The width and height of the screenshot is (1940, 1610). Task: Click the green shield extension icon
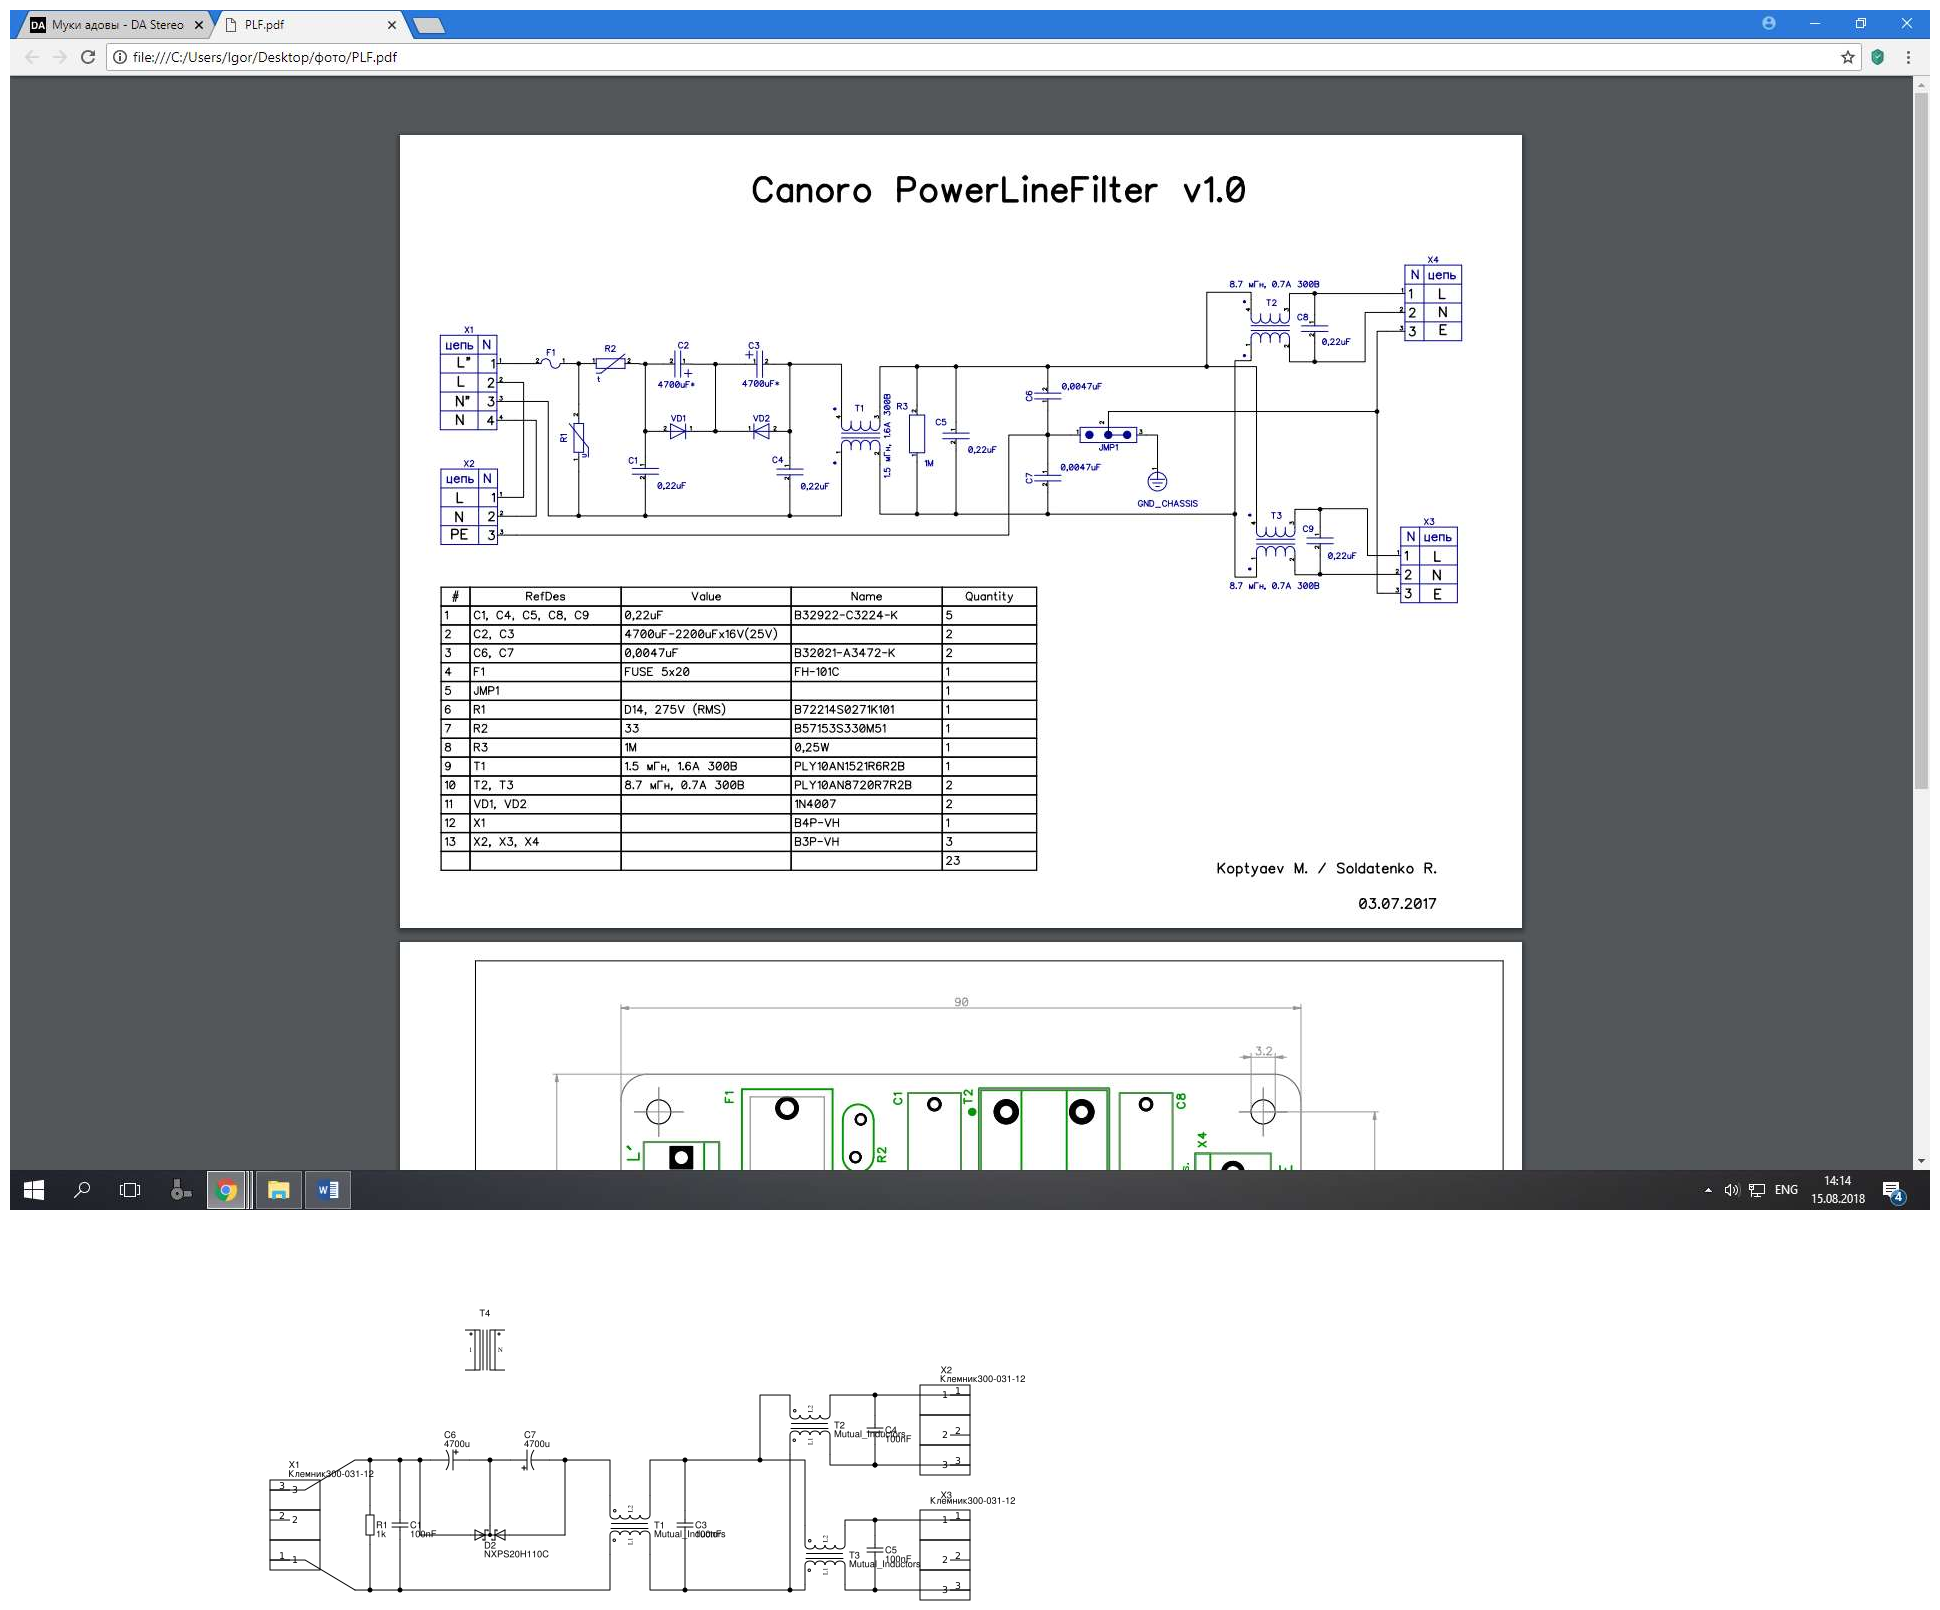point(1877,57)
